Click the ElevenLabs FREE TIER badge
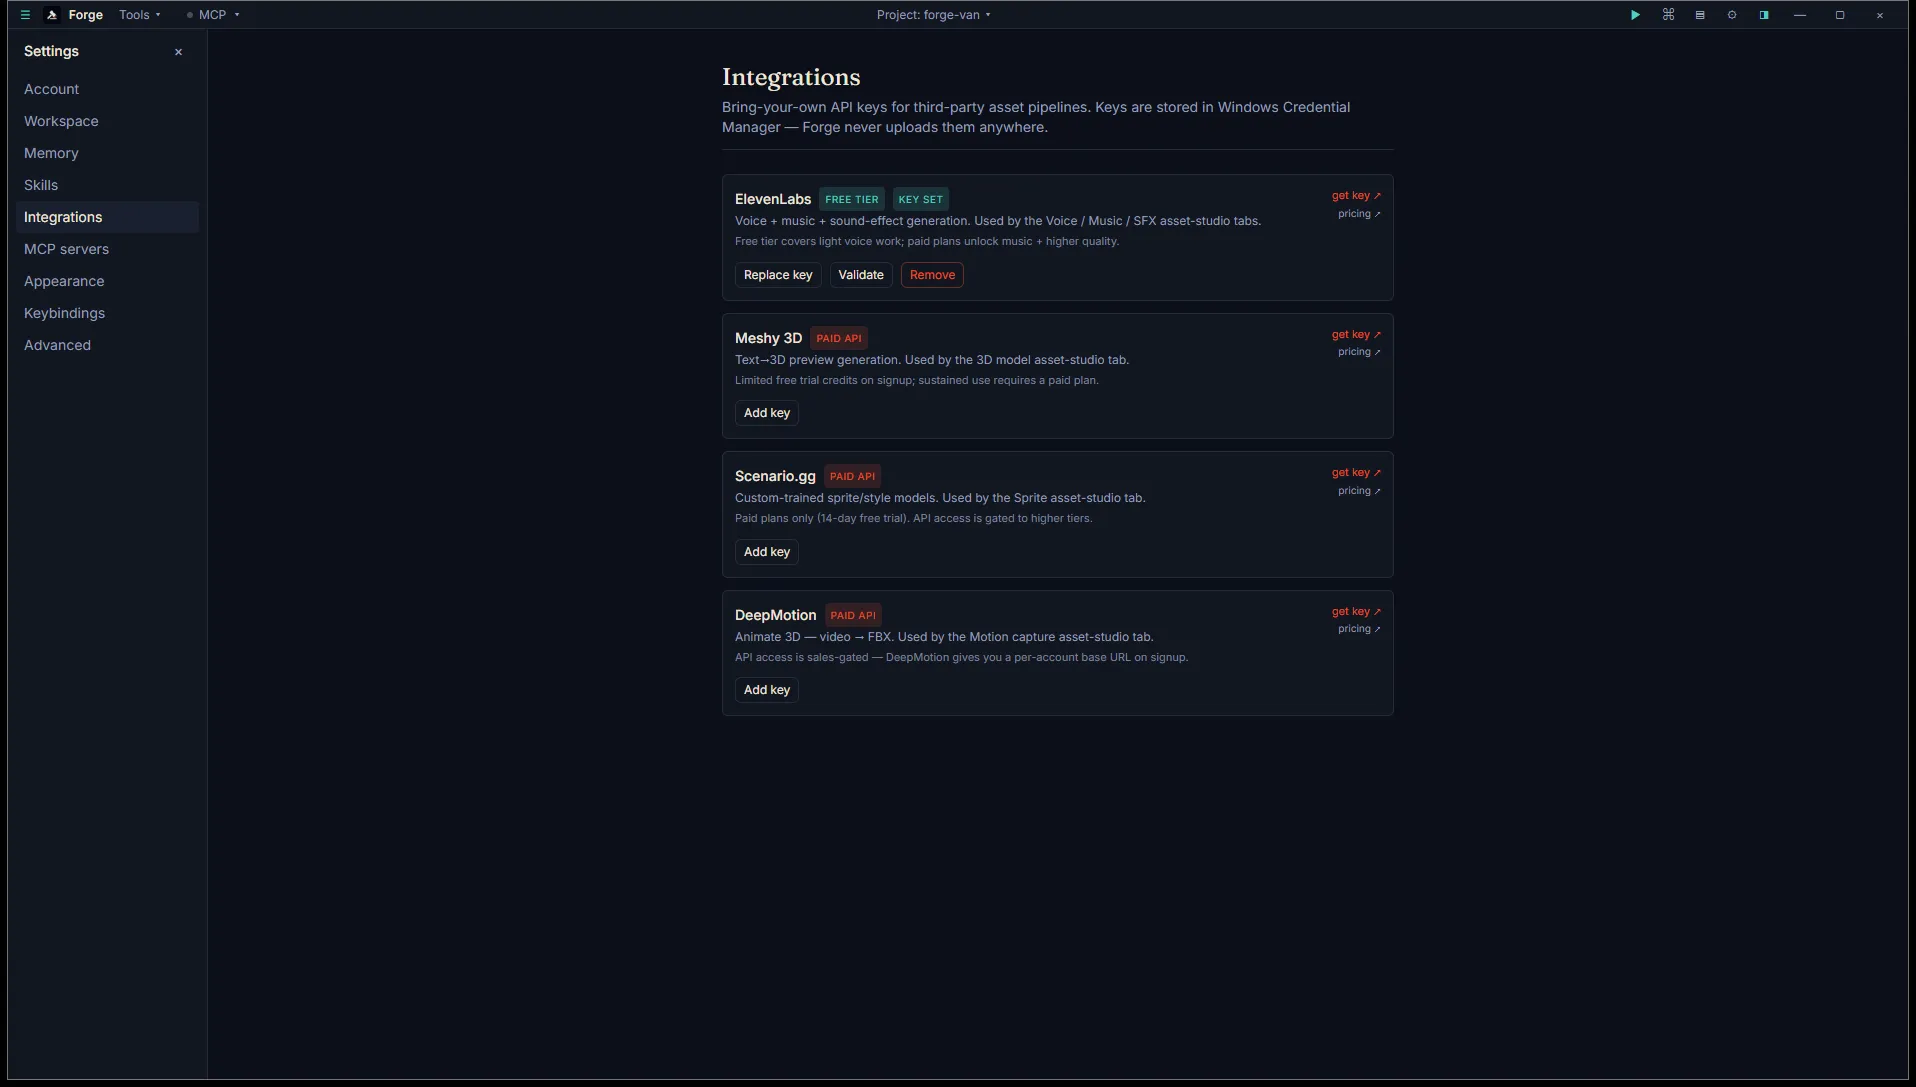 pos(852,199)
